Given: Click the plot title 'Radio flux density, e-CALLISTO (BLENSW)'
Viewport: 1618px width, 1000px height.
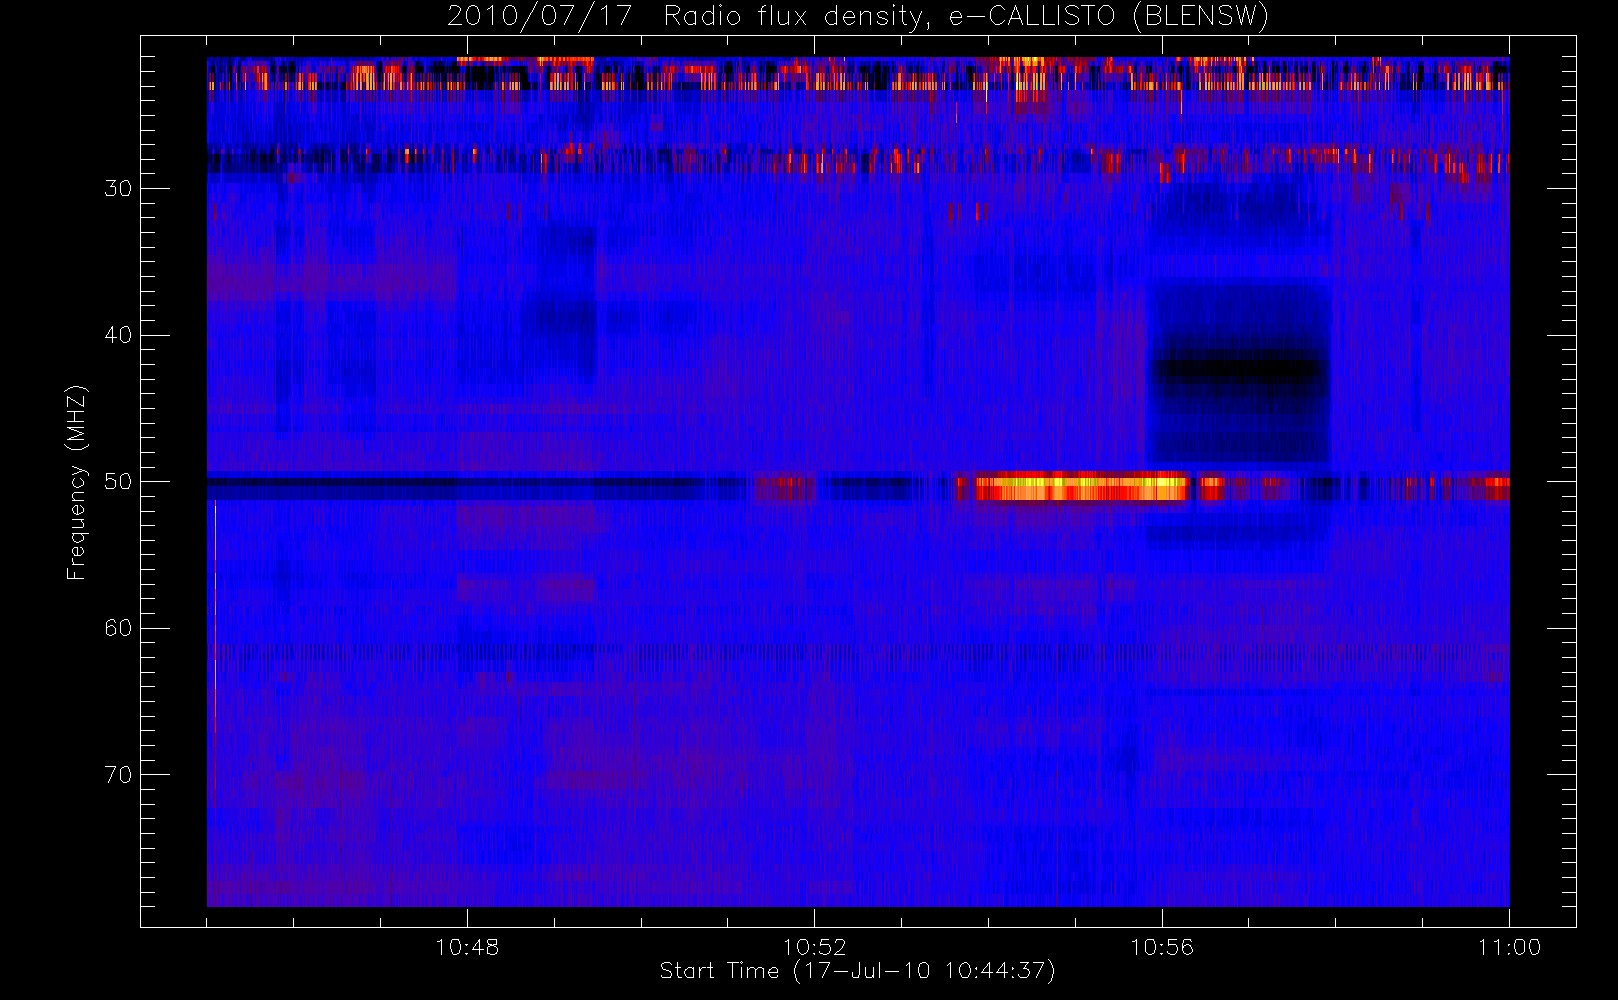Looking at the screenshot, I should (966, 17).
